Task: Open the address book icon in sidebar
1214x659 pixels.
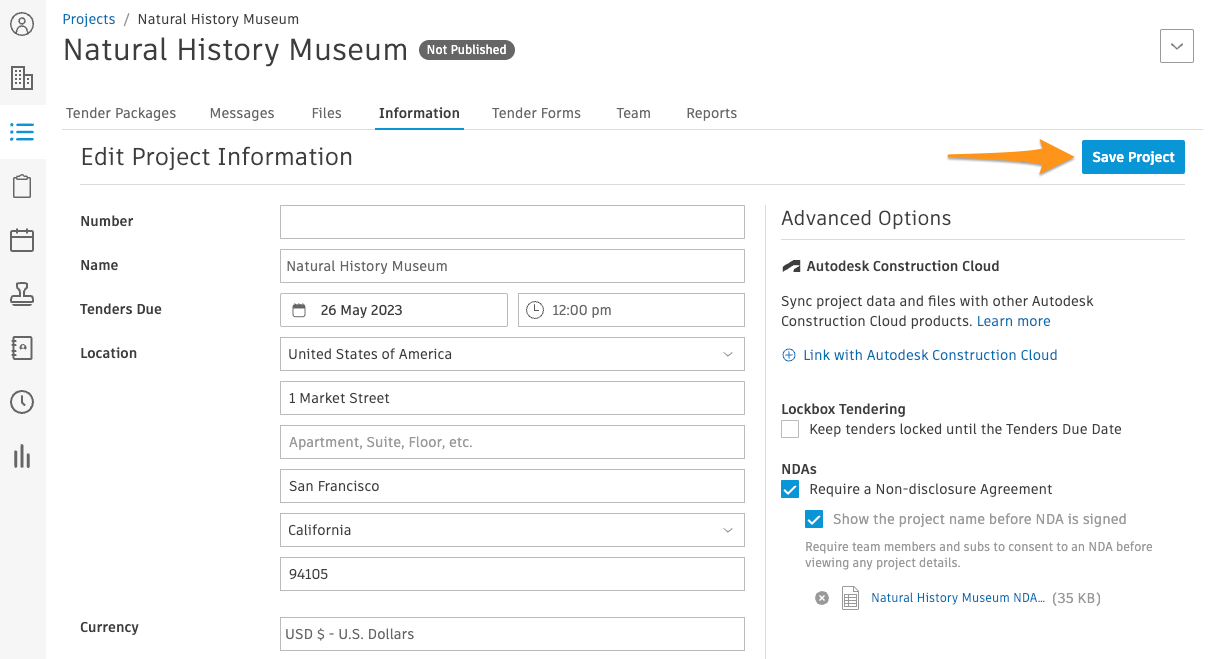Action: 22,348
